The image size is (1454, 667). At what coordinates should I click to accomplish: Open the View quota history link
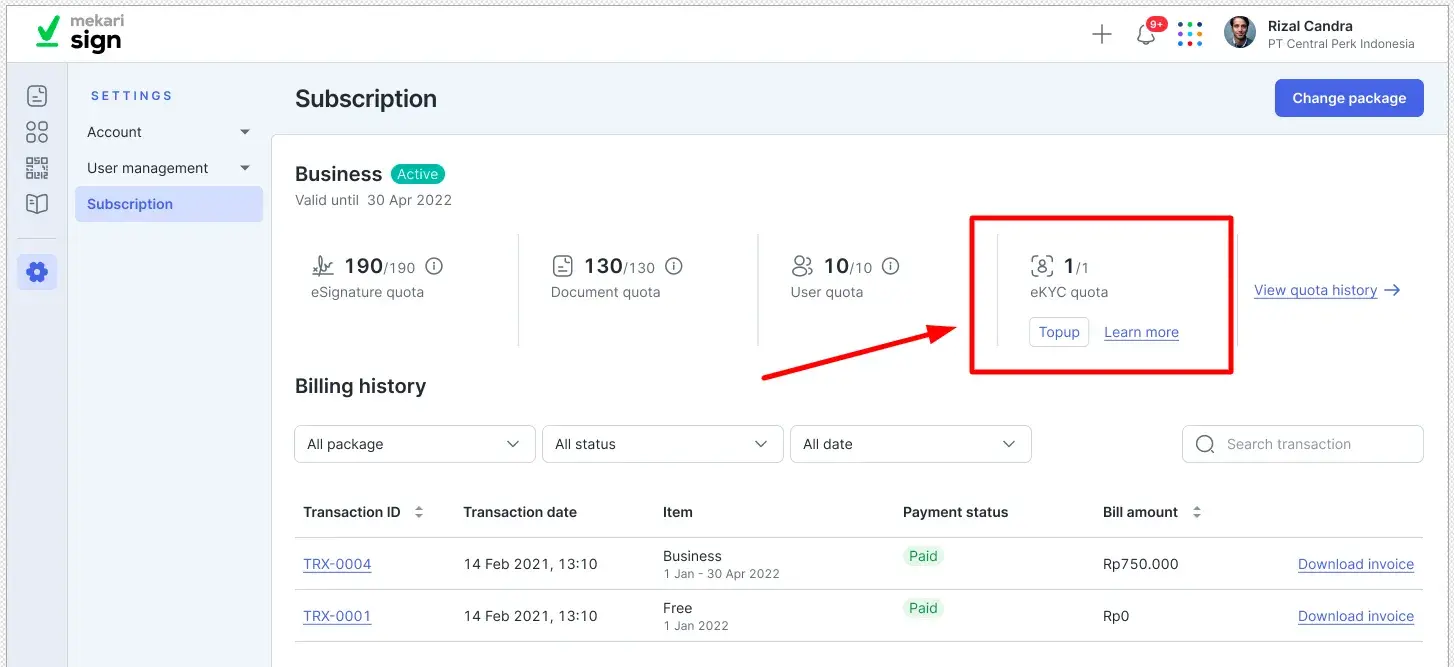pos(1318,289)
